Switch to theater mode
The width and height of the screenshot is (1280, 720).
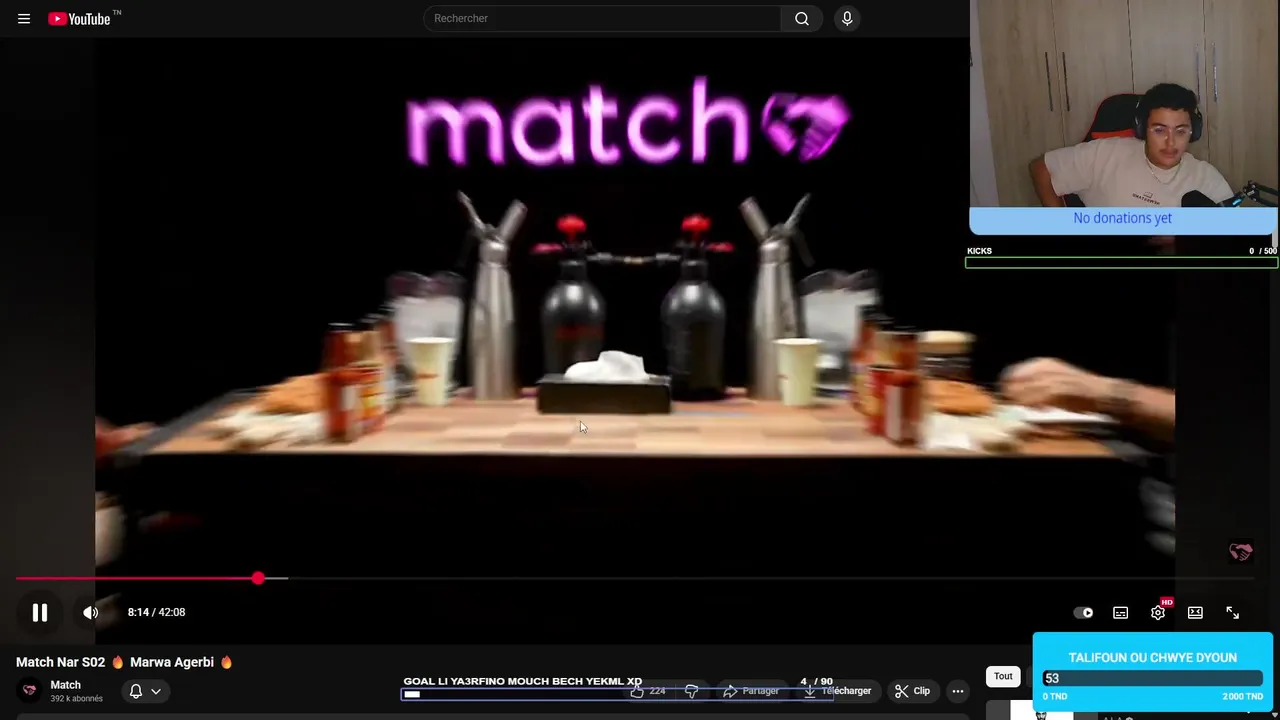[1195, 613]
